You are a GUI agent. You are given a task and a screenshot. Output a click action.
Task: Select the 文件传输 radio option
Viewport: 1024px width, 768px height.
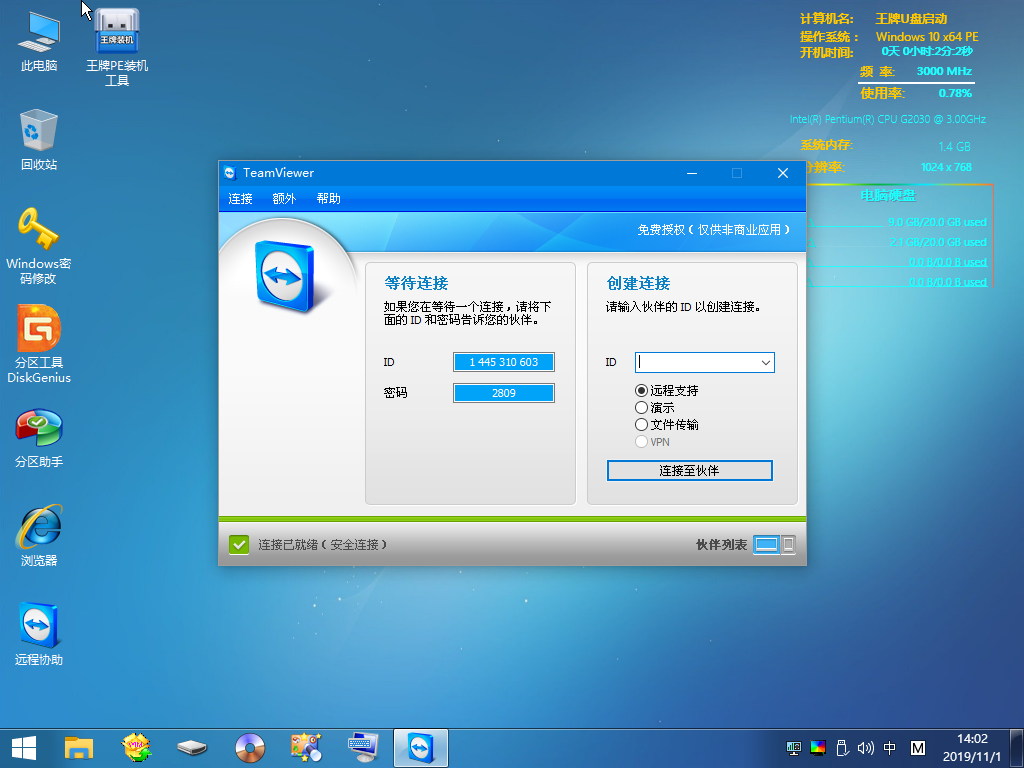click(667, 424)
